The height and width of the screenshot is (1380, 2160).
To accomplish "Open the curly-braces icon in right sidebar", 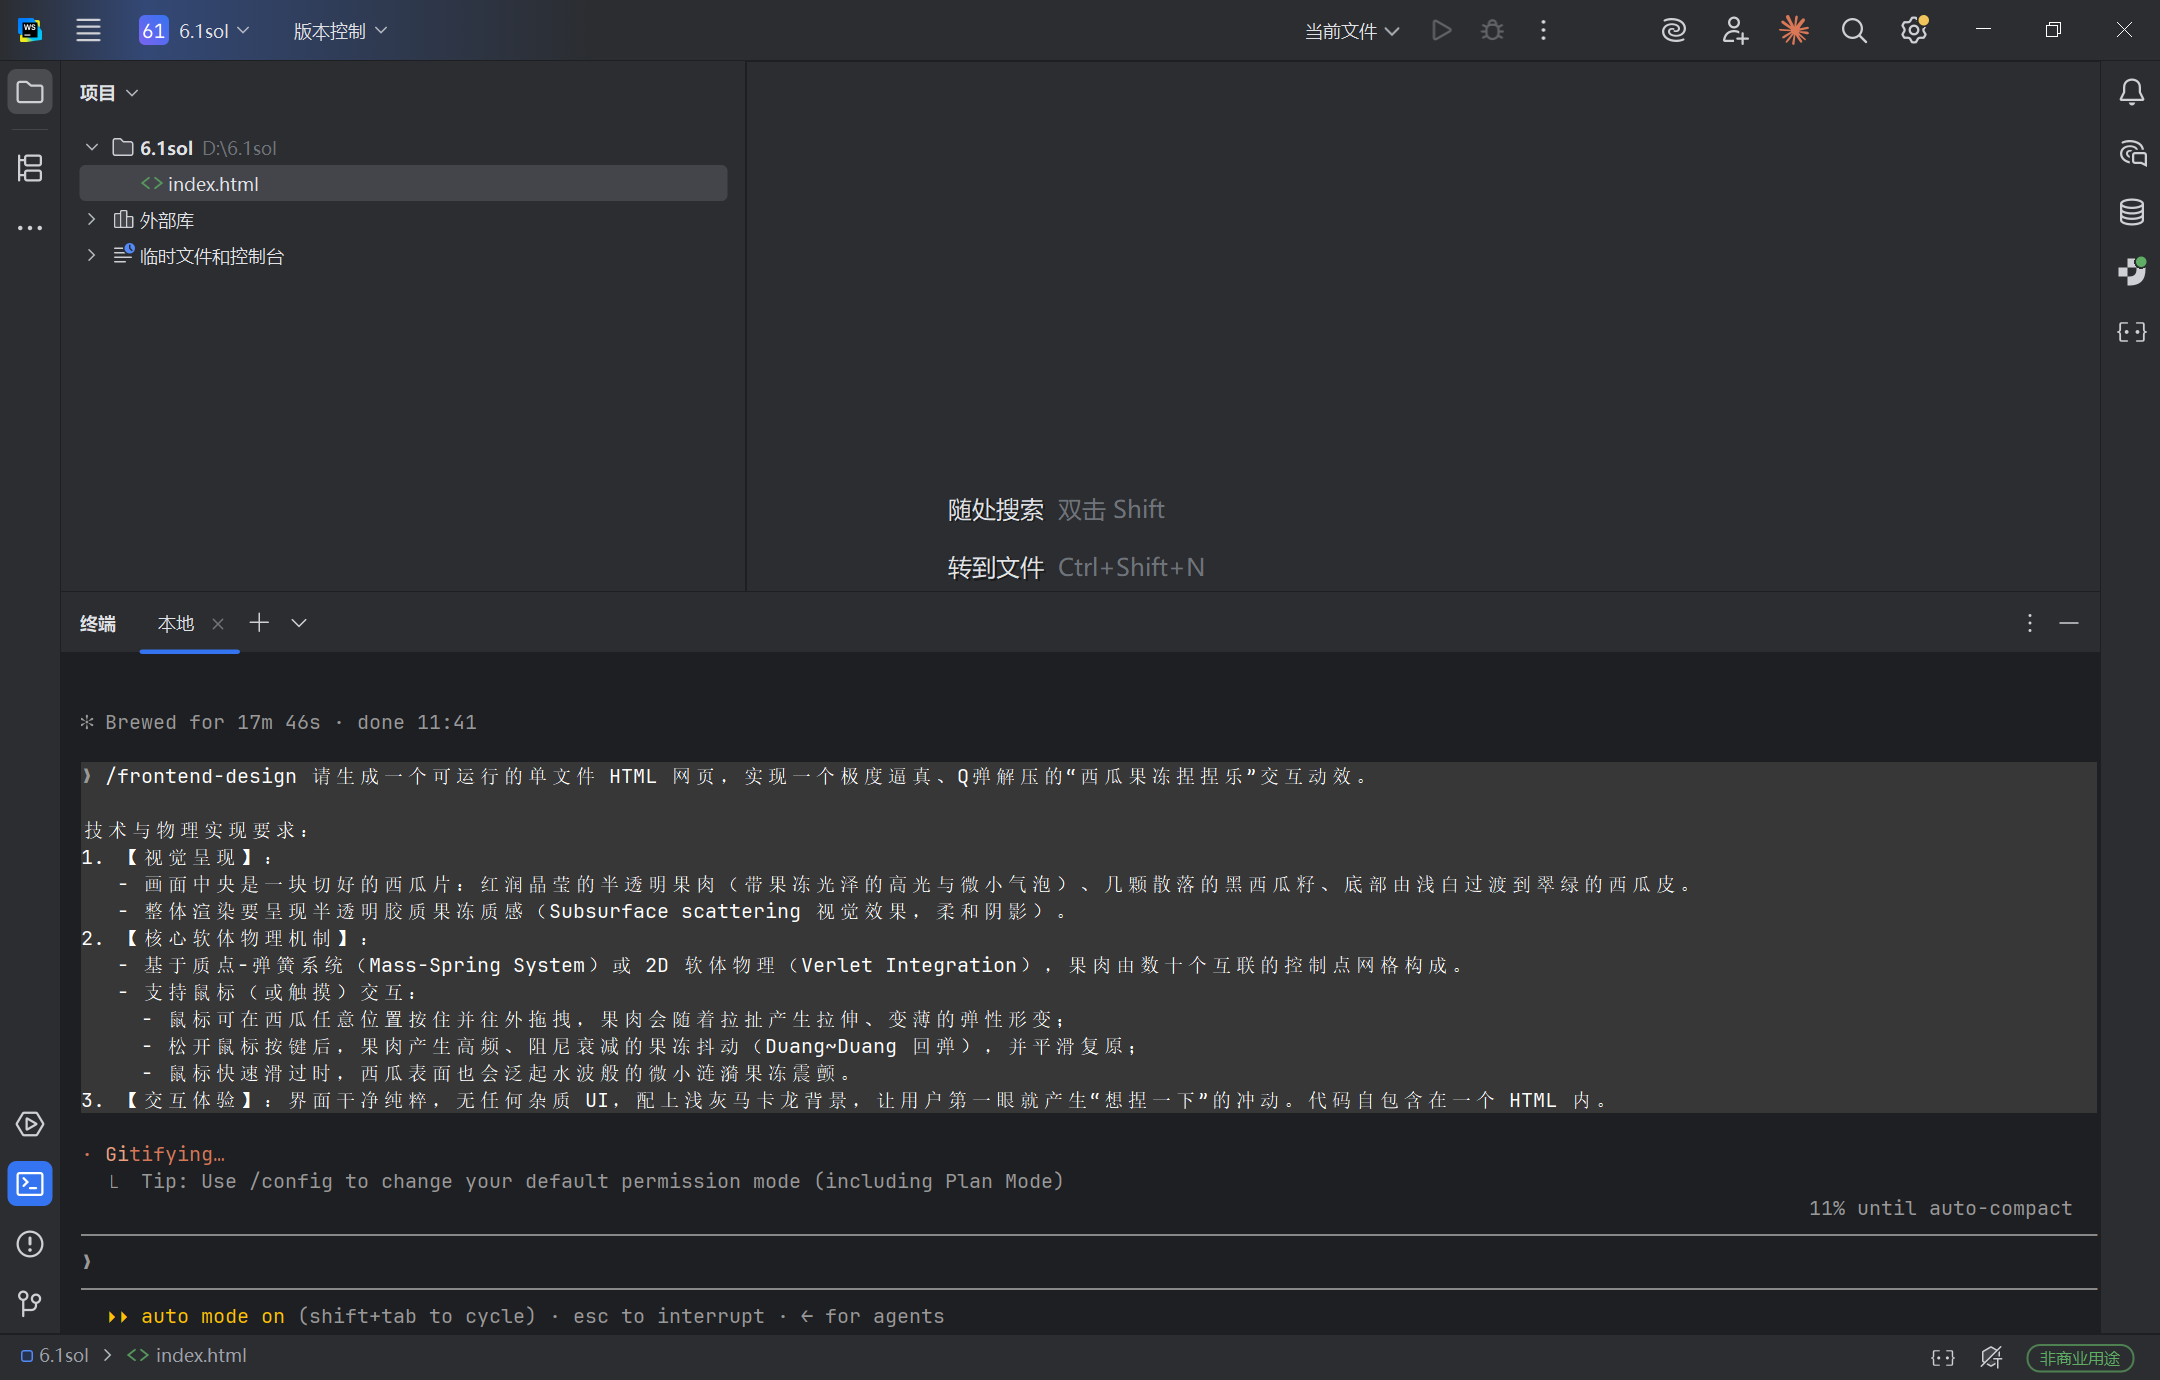I will (x=2132, y=332).
